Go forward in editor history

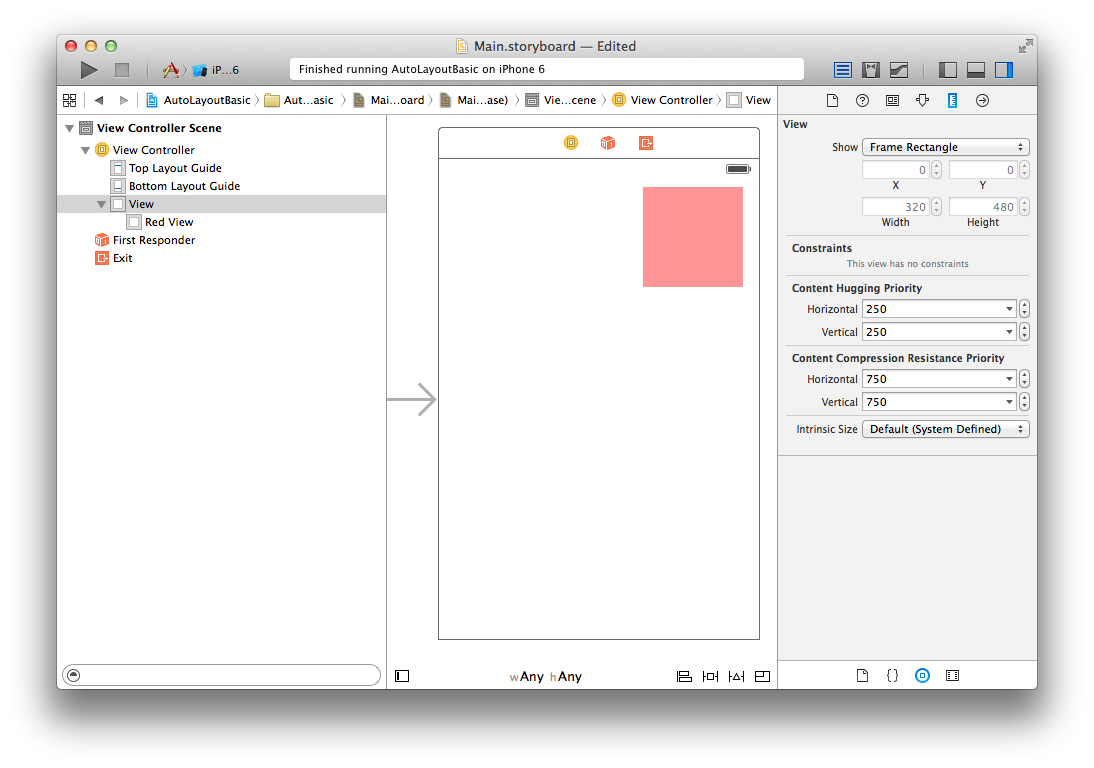[123, 100]
